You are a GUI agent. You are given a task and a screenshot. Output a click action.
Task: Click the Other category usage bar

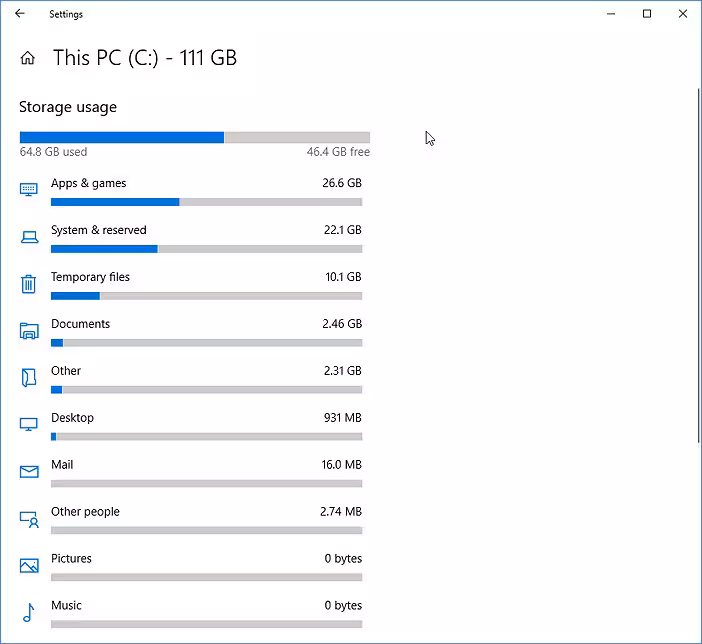tap(206, 390)
